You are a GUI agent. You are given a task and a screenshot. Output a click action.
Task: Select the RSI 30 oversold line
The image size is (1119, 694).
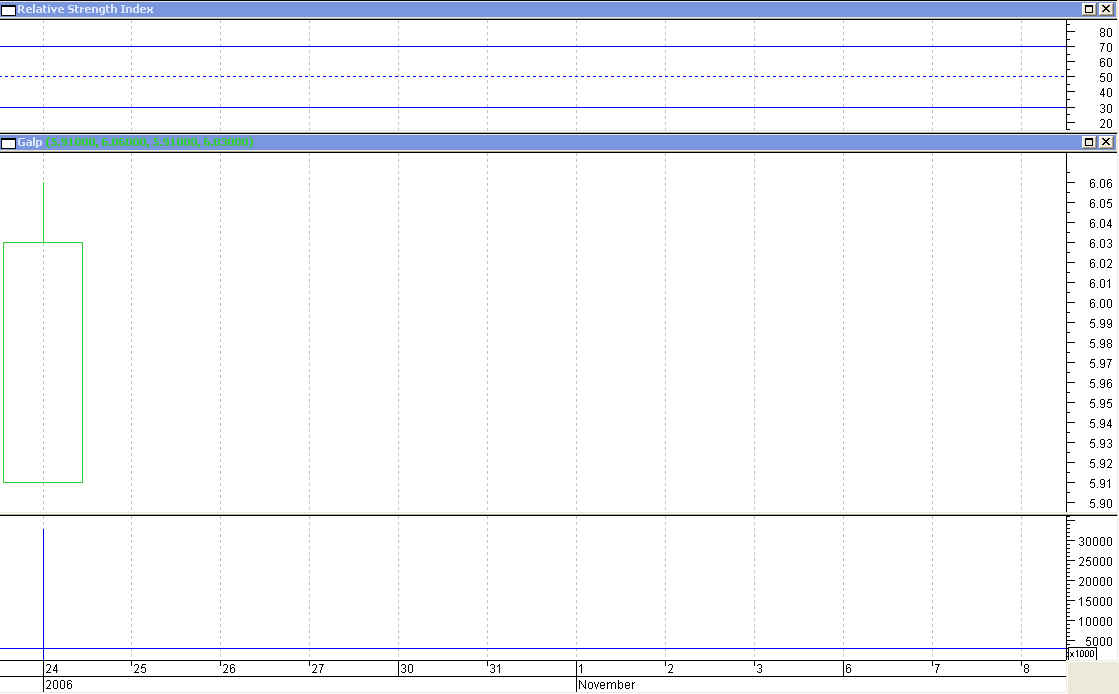click(x=533, y=107)
